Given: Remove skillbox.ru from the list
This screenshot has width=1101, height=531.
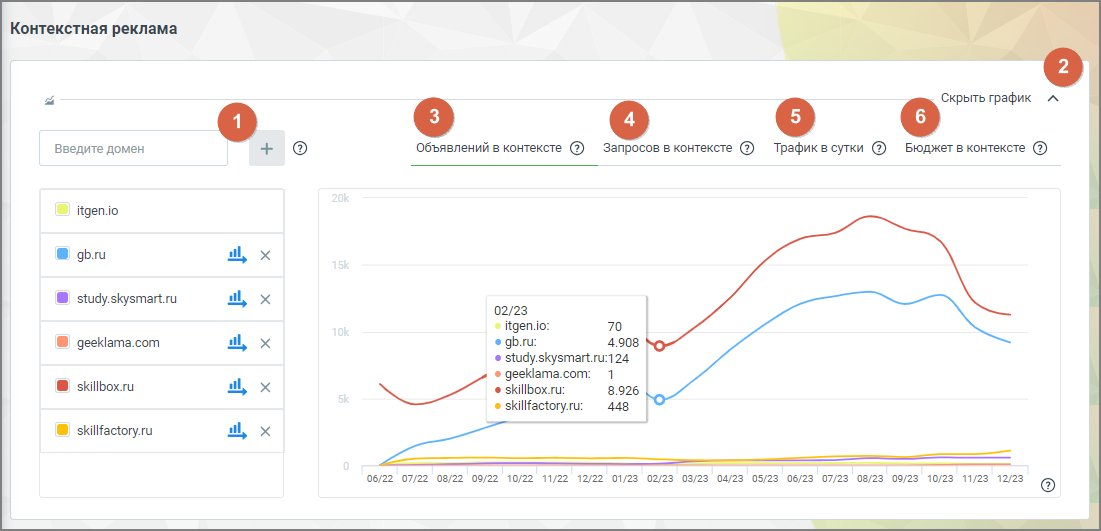Looking at the screenshot, I should (265, 387).
